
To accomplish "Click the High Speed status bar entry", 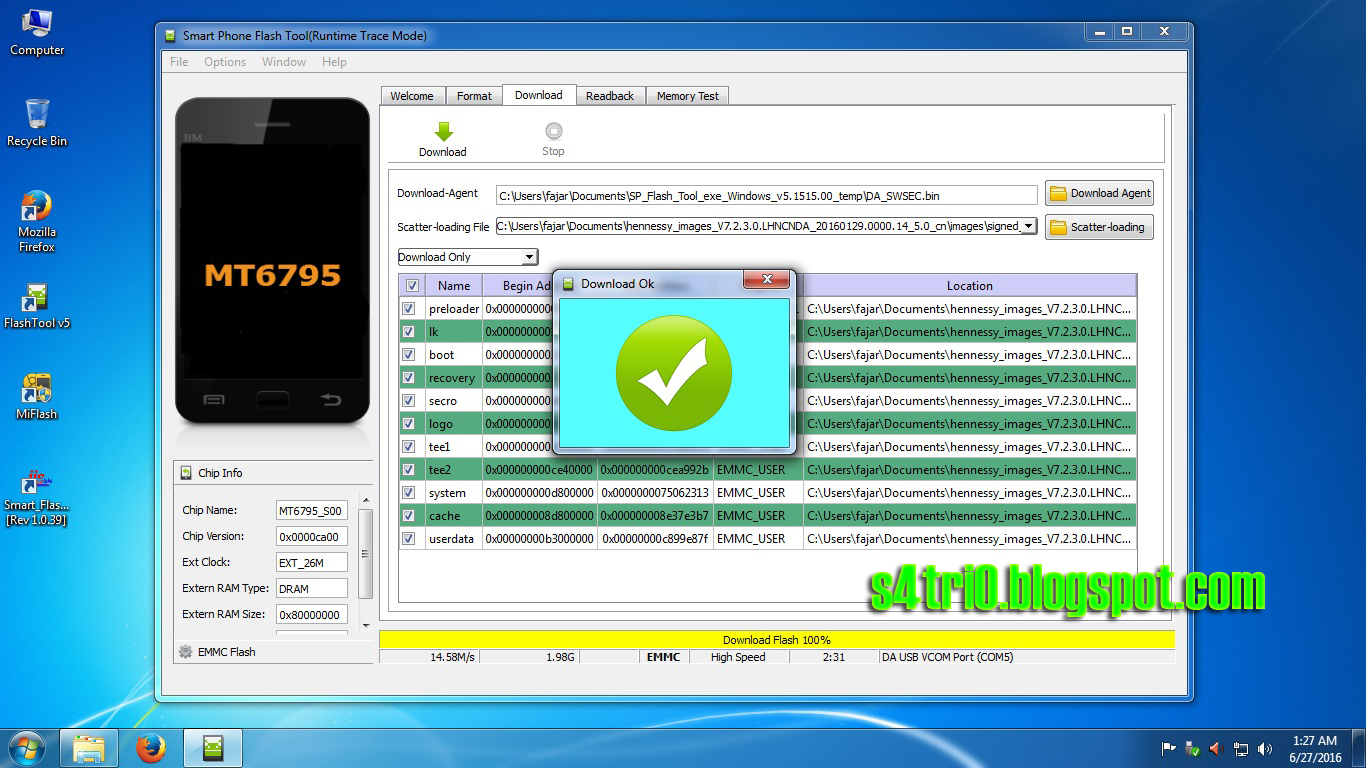I will [x=738, y=657].
